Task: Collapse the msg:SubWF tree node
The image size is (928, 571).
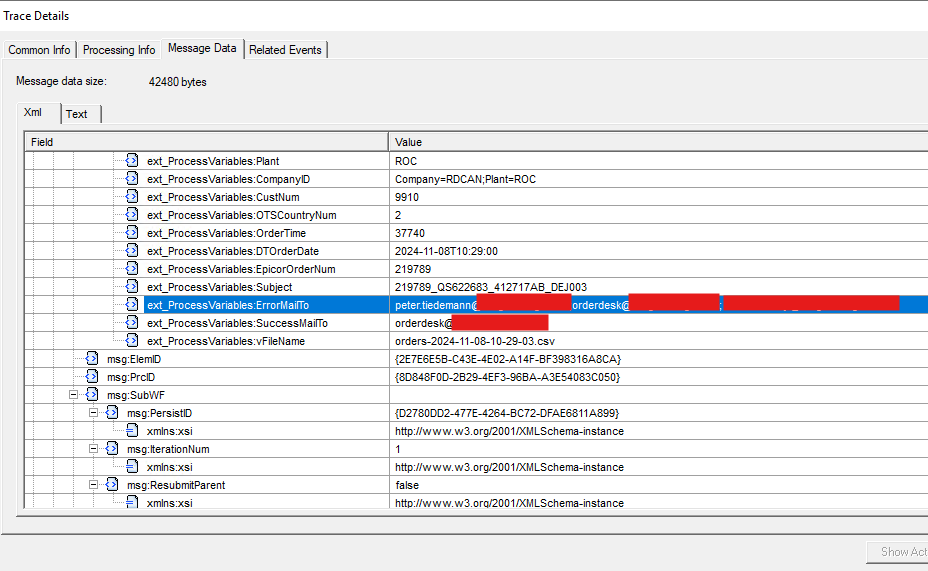Action: tap(73, 395)
